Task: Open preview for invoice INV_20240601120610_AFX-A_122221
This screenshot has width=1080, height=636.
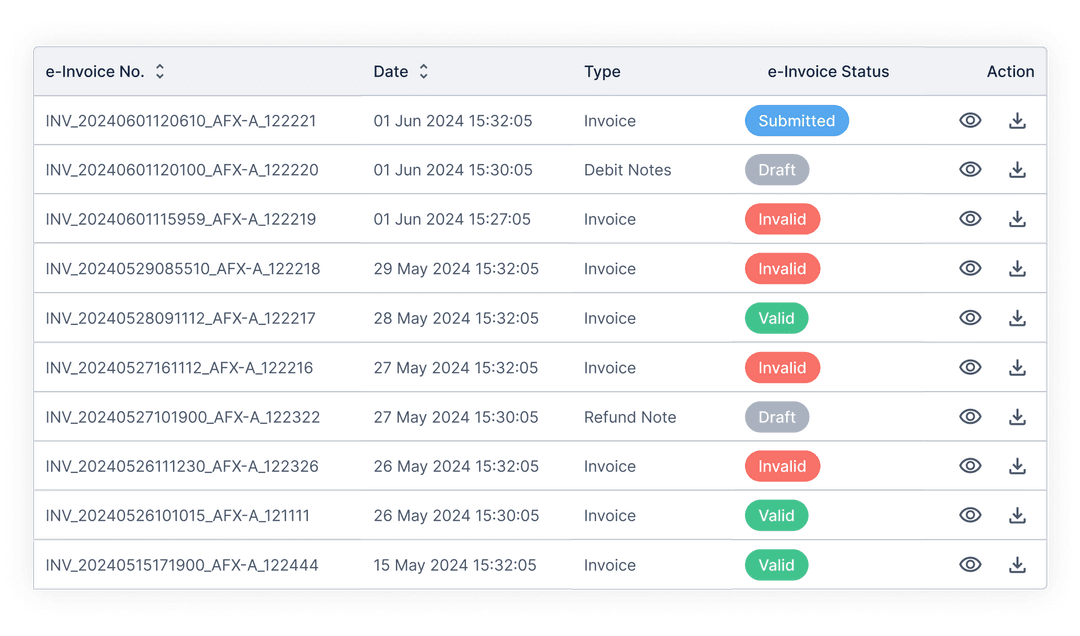Action: (970, 120)
